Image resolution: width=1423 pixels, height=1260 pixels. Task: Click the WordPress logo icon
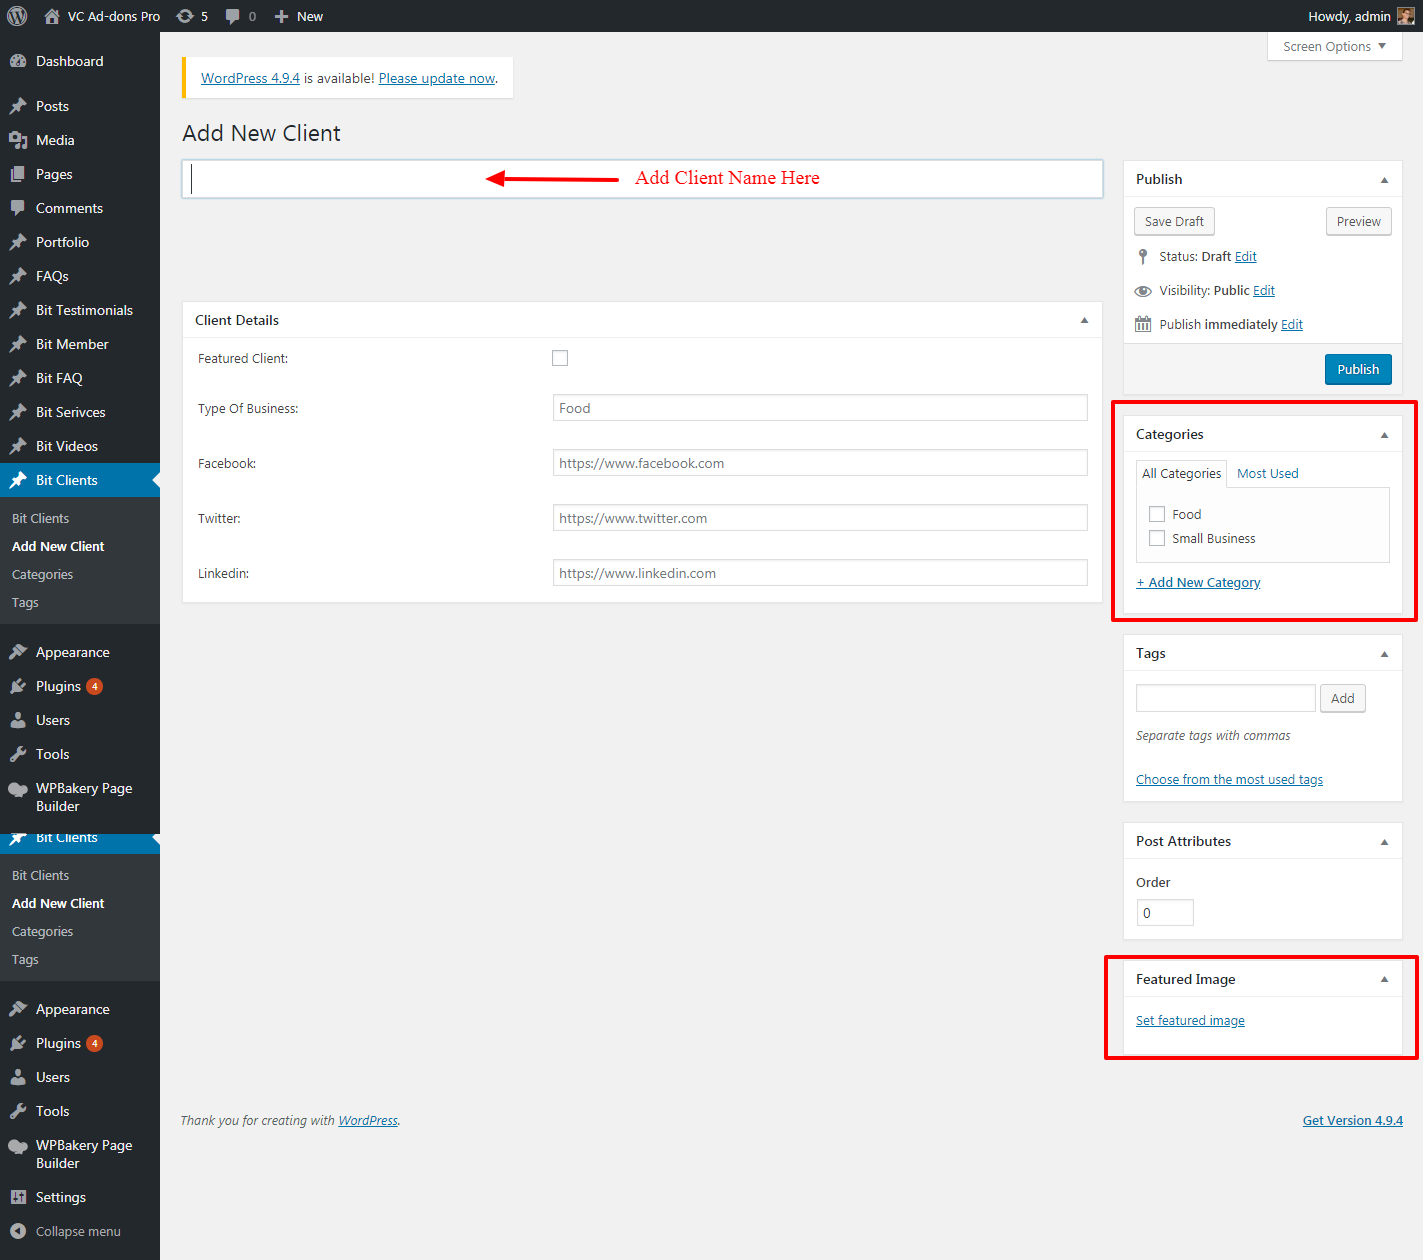[x=17, y=16]
